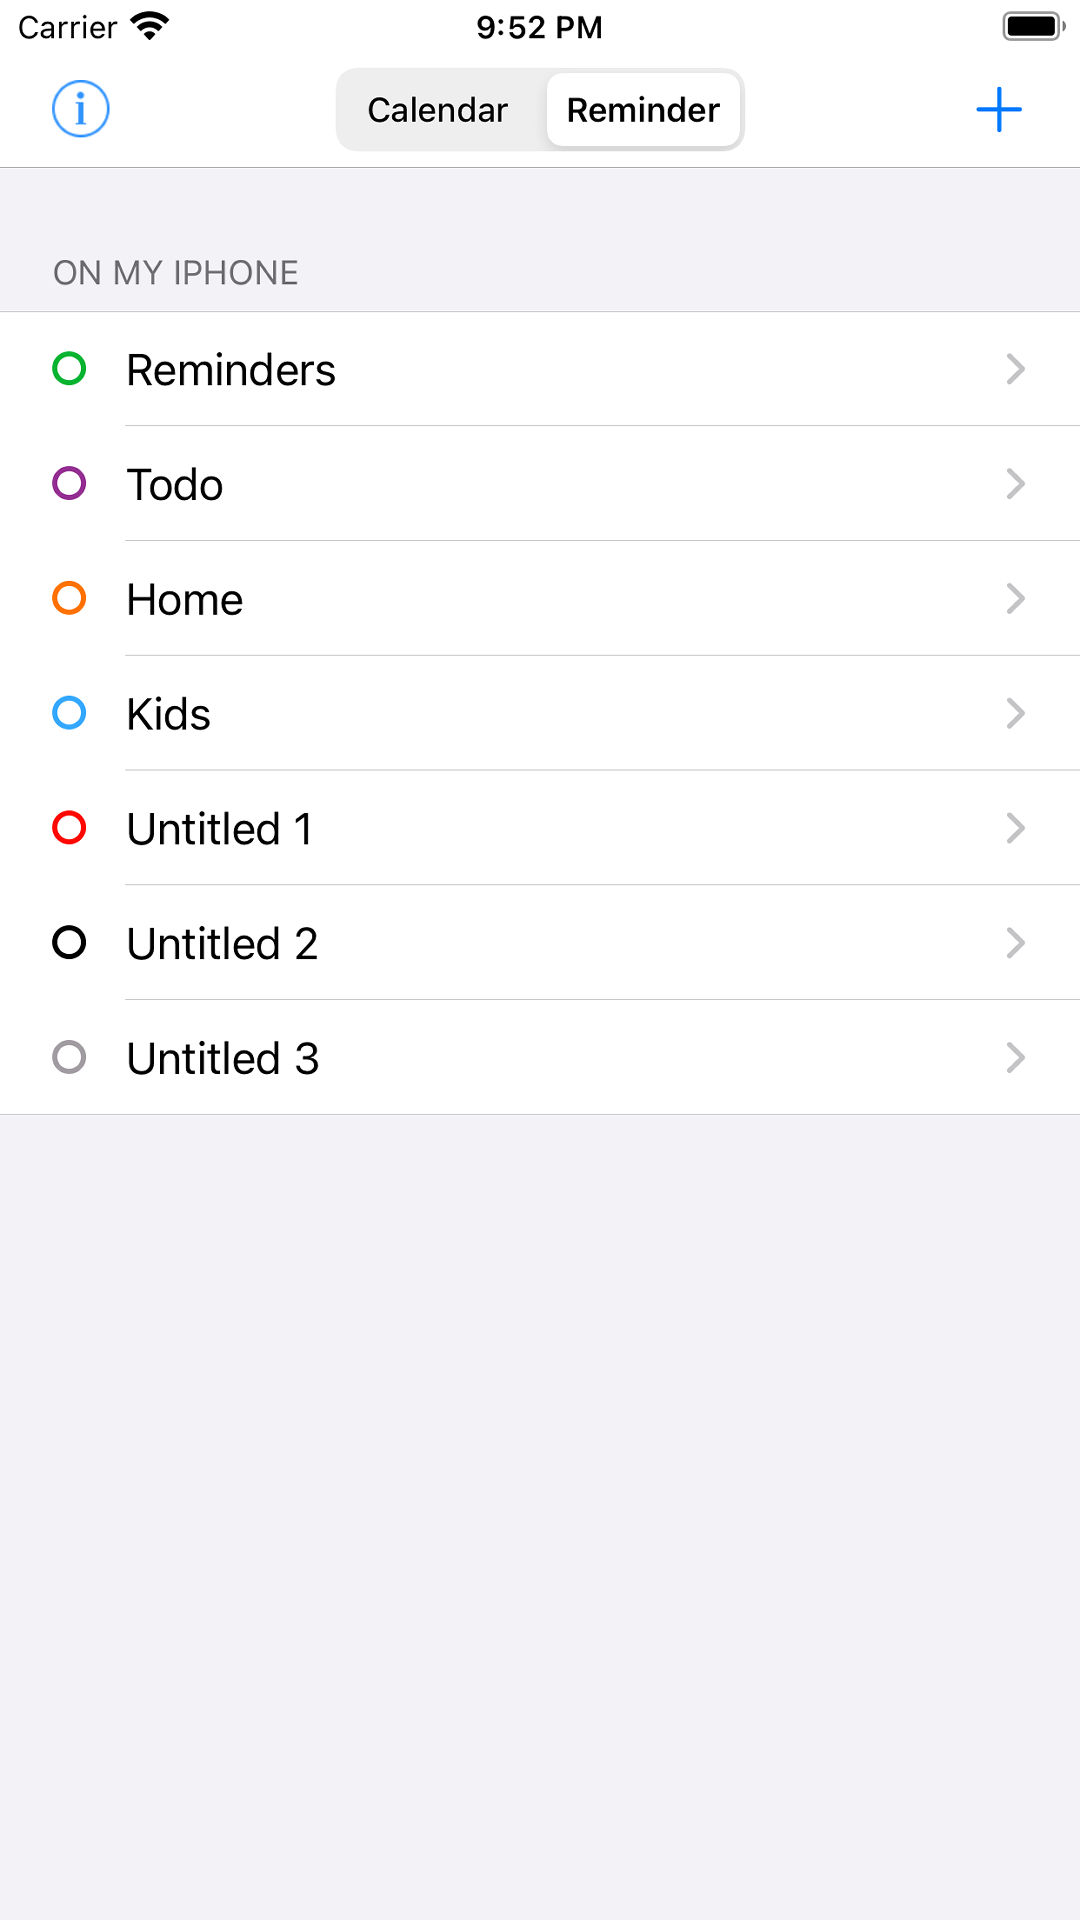The width and height of the screenshot is (1080, 1920).
Task: Click the black circle beside Untitled 2
Action: click(69, 943)
